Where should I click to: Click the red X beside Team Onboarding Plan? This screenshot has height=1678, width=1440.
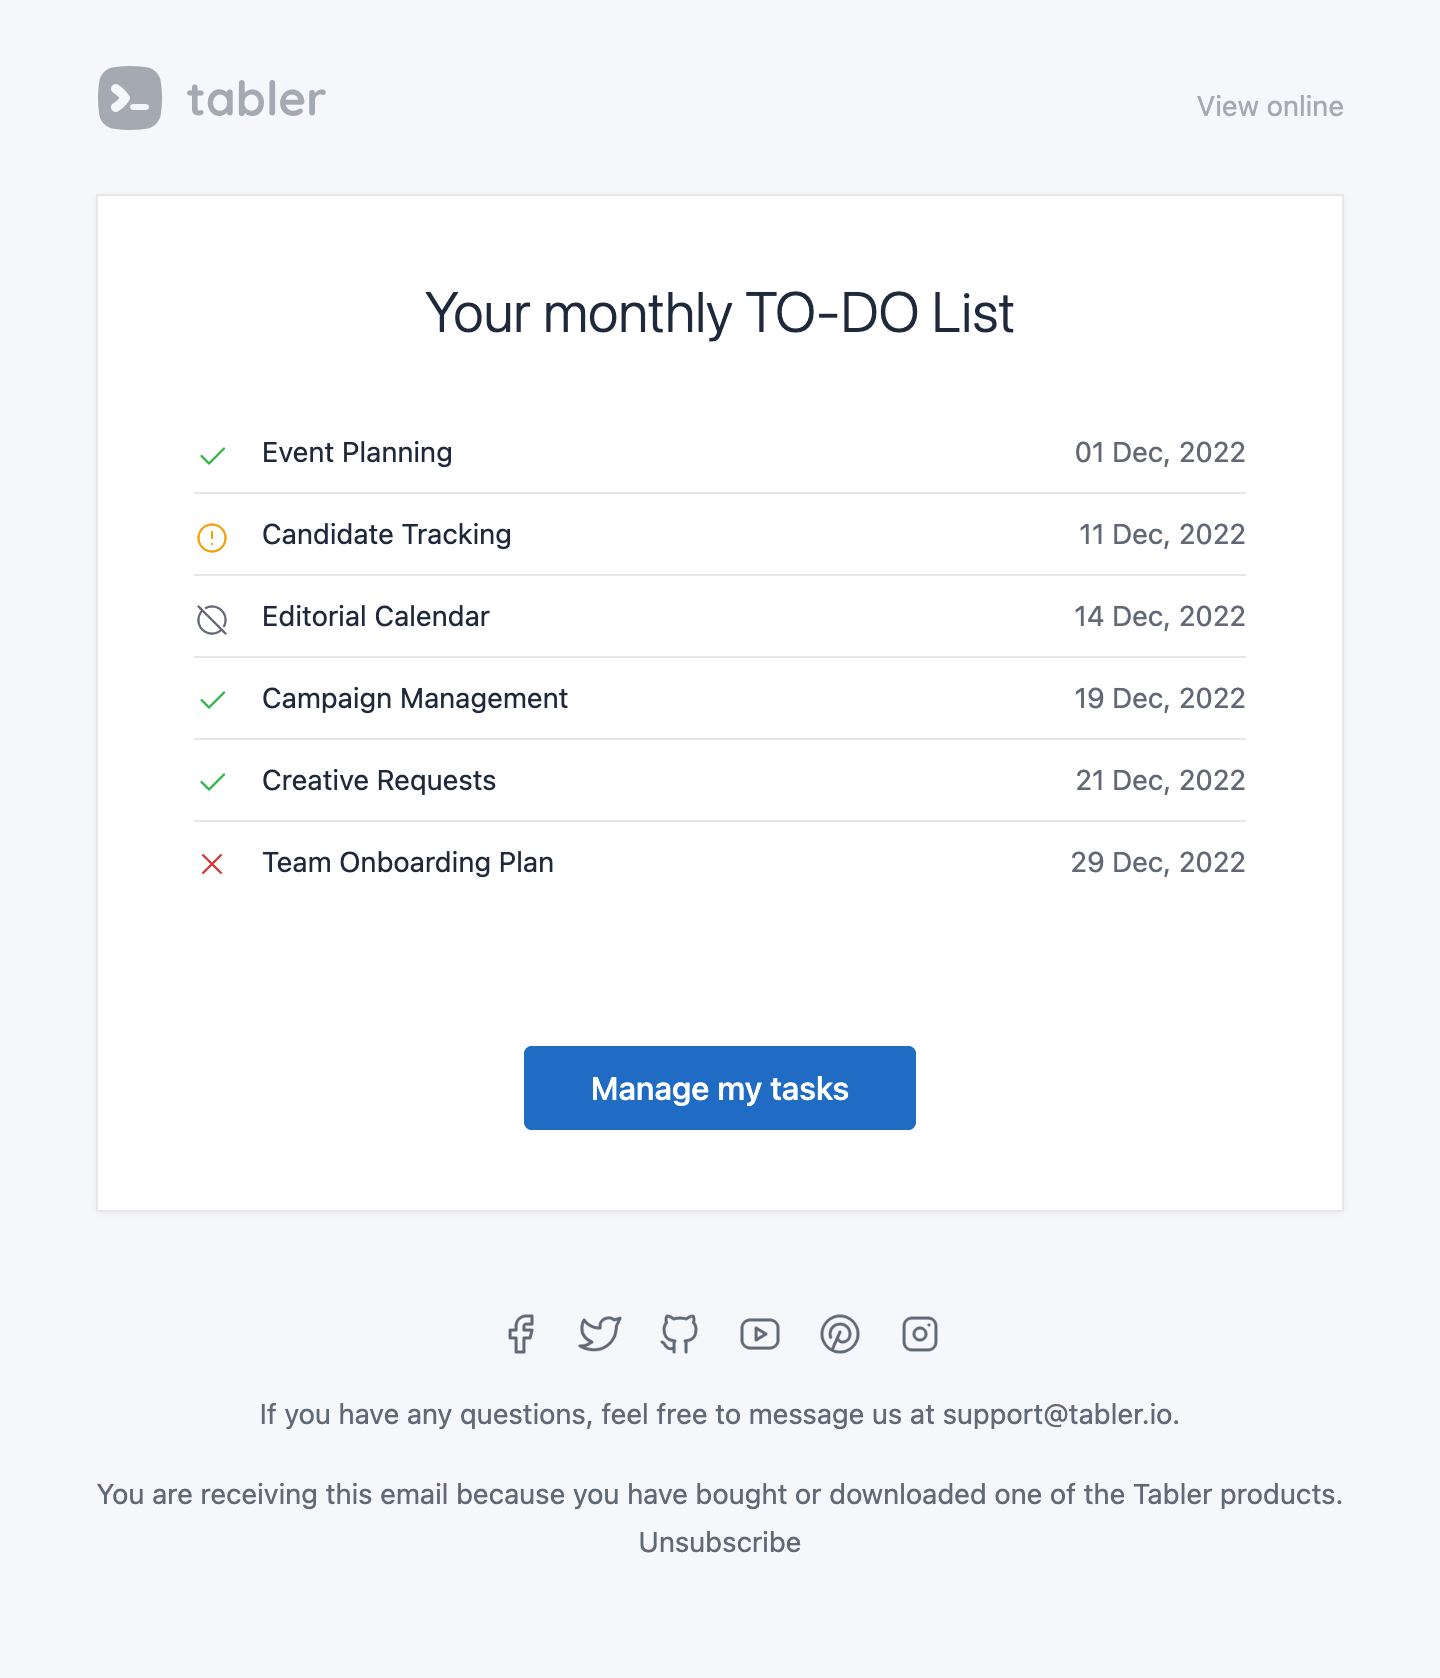(x=212, y=864)
